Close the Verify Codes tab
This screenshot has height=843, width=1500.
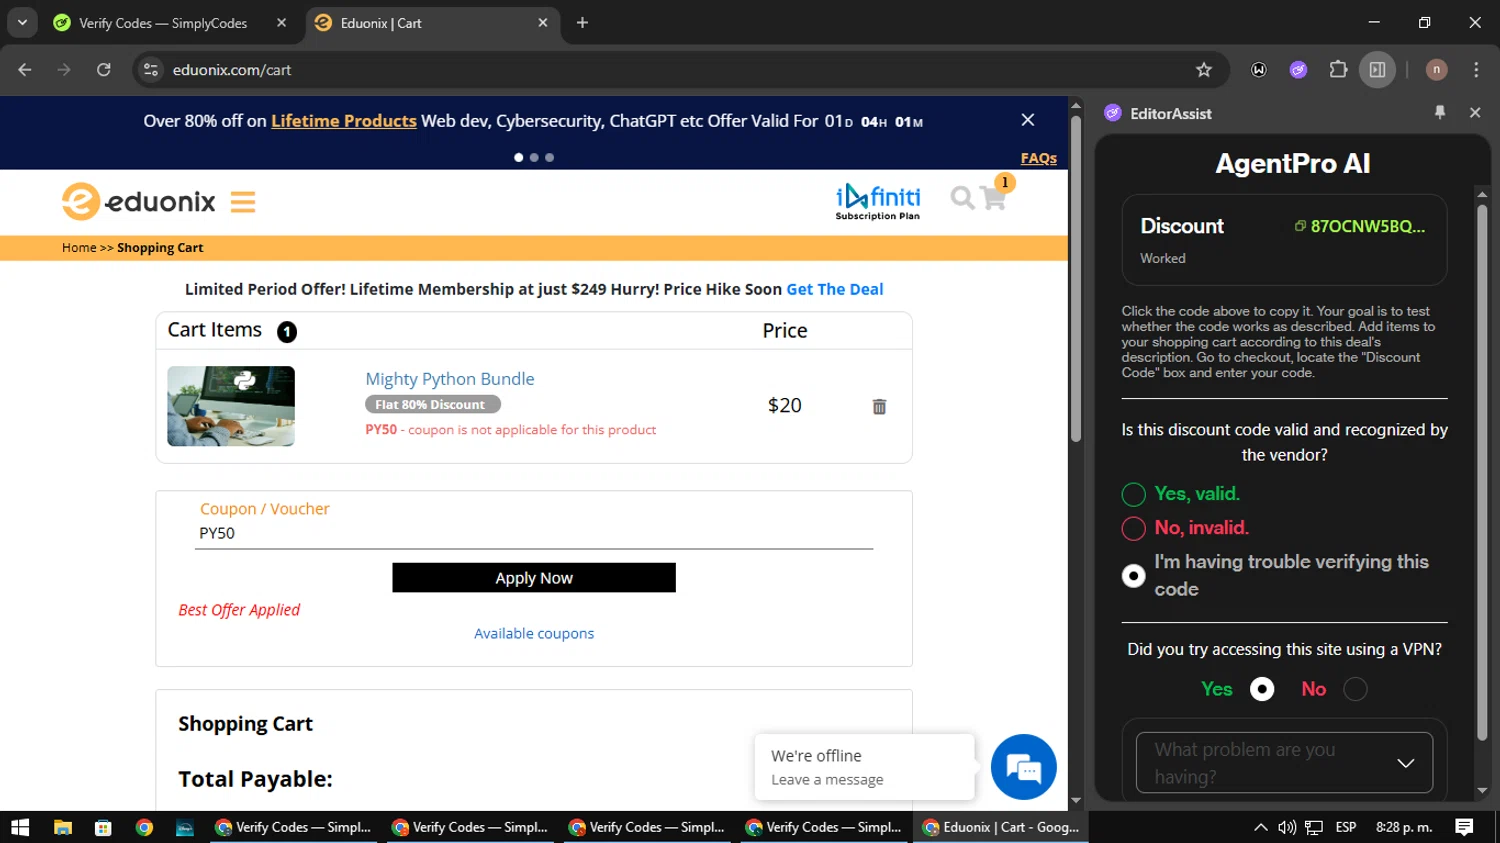[281, 23]
